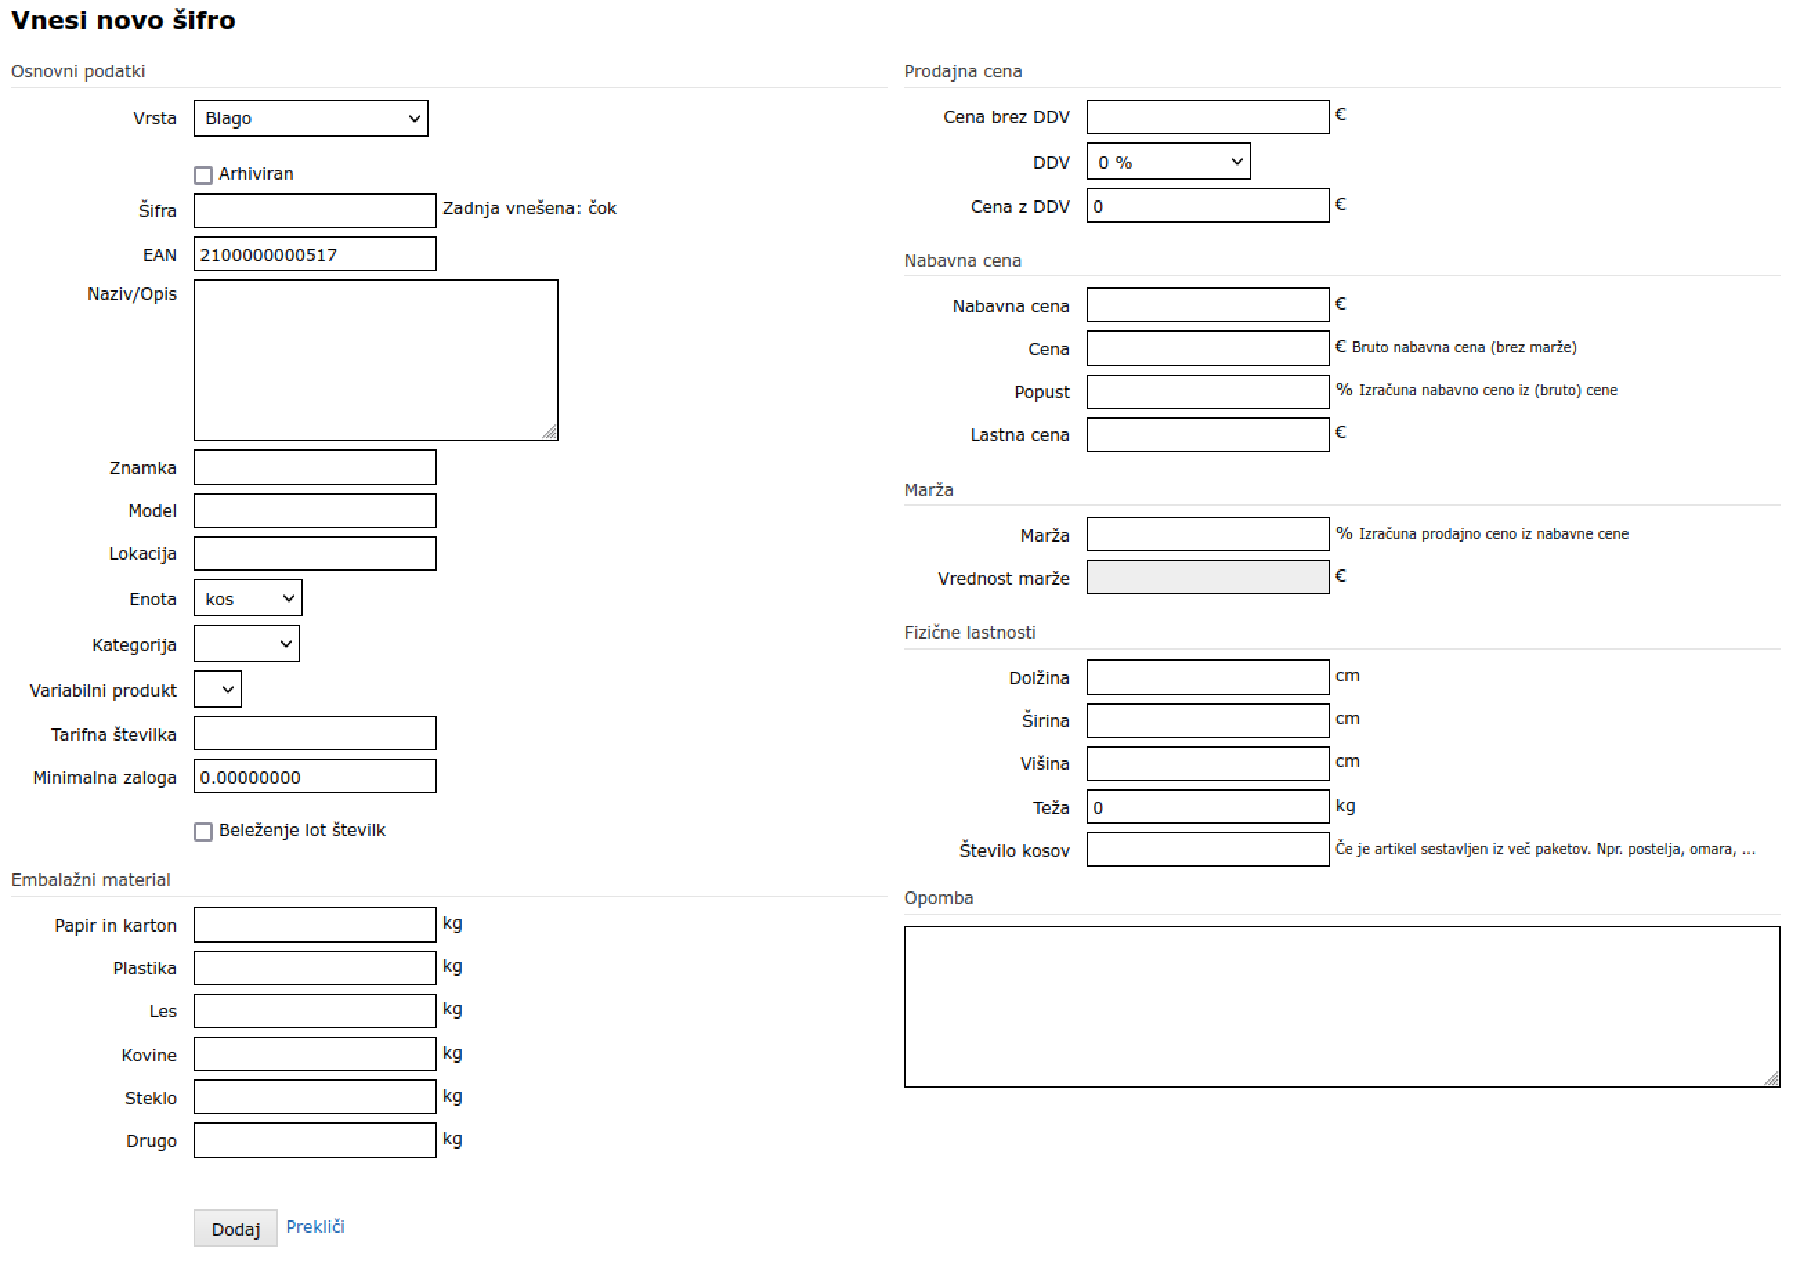This screenshot has height=1266, width=1800.
Task: Click the Minimalna zaloga field
Action: coord(315,777)
